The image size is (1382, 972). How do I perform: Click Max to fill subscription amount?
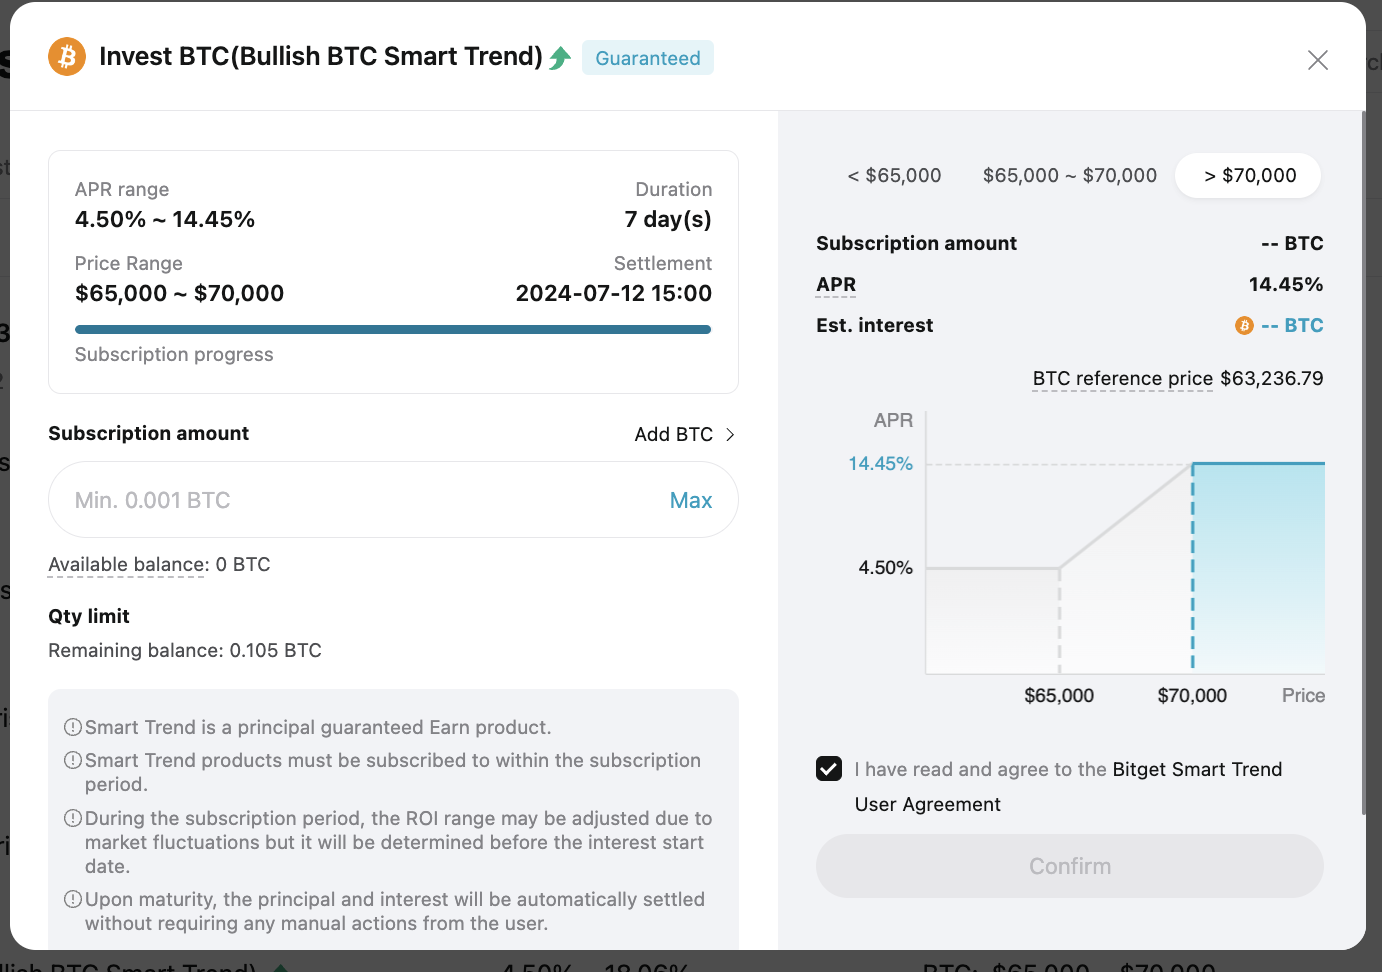pyautogui.click(x=691, y=500)
